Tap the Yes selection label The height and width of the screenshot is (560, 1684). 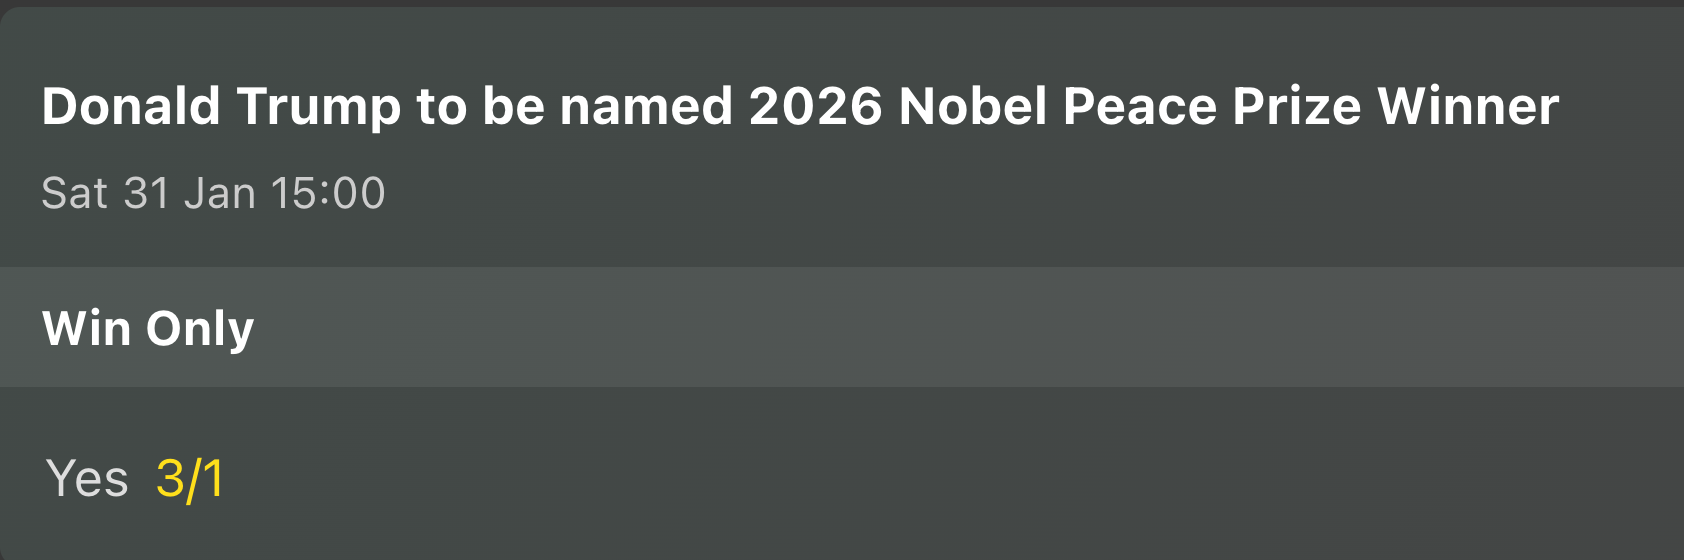click(87, 478)
